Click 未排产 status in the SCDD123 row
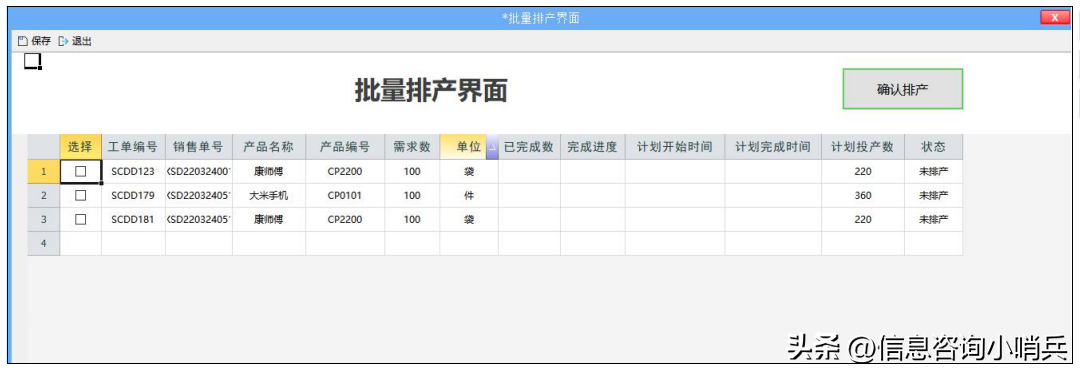Screen dimensions: 1080x374 [x=933, y=172]
